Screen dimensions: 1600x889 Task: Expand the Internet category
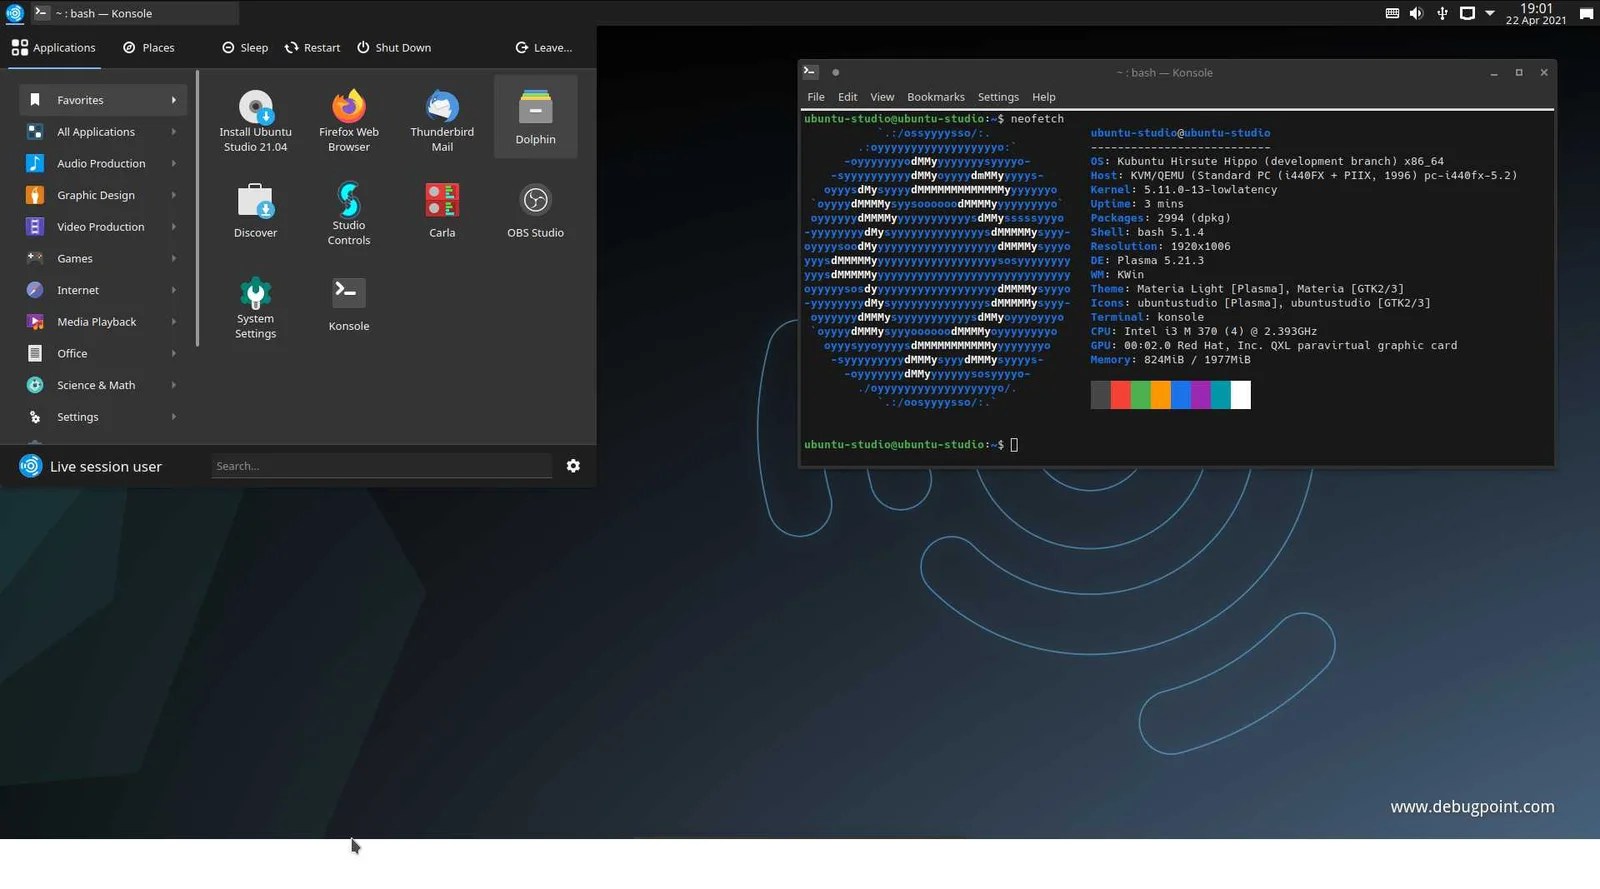103,290
